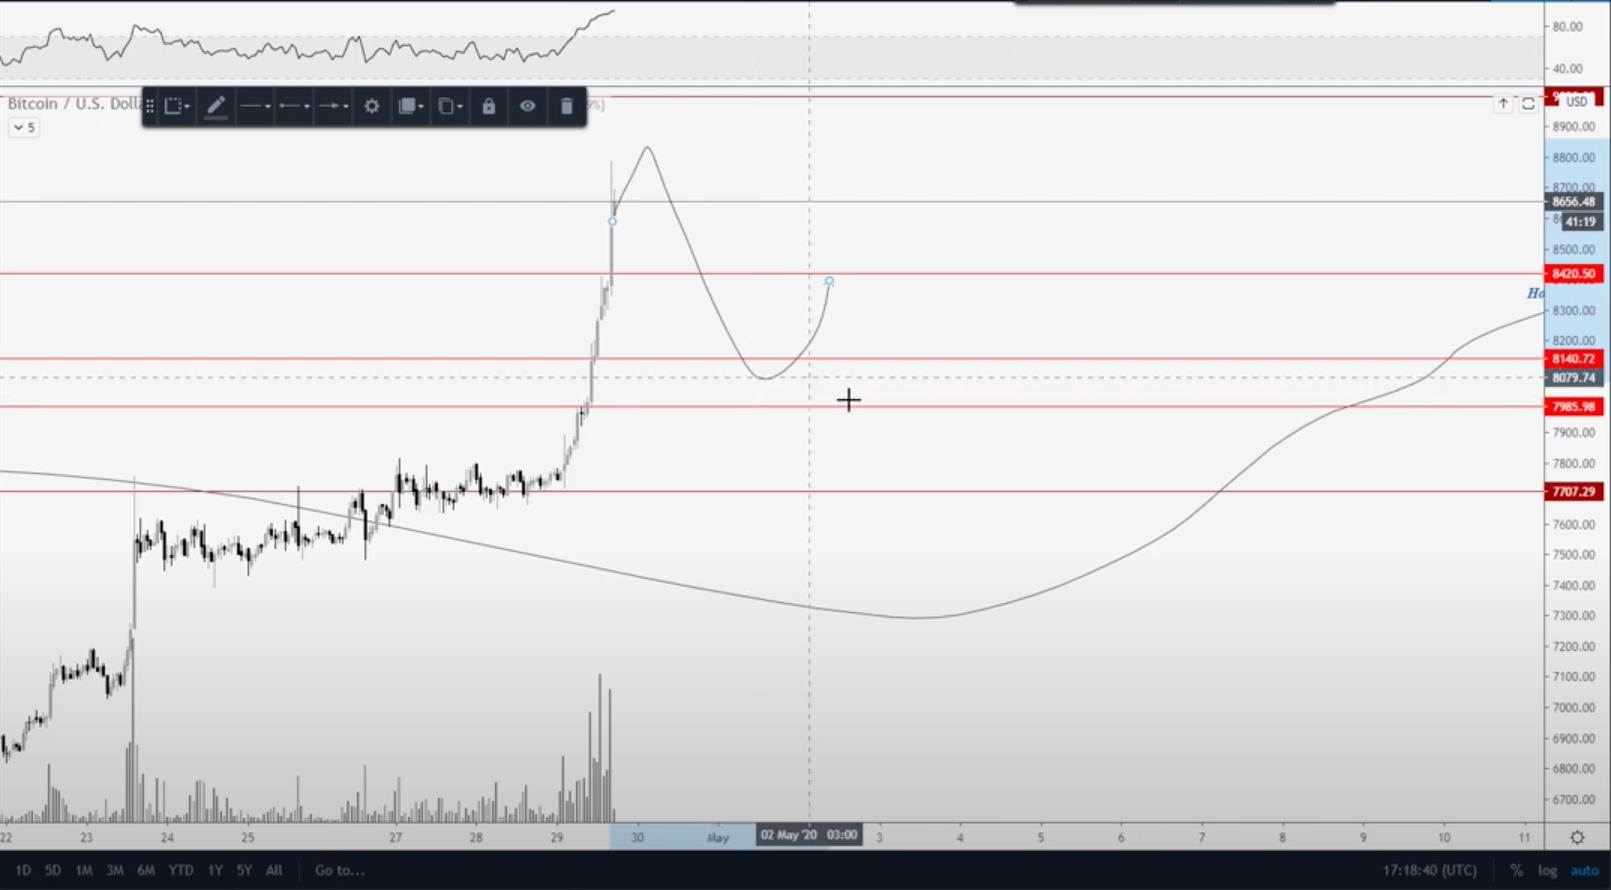Click the move pane up arrow icon
1611x890 pixels.
click(1503, 103)
